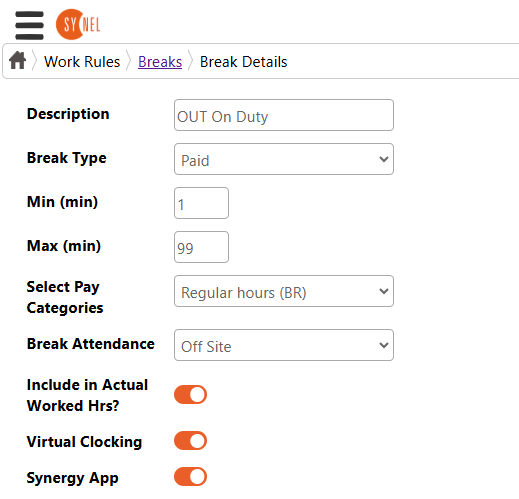Open the Break Type dropdown showing Paid
Viewport: 519px width, 499px height.
coord(284,159)
